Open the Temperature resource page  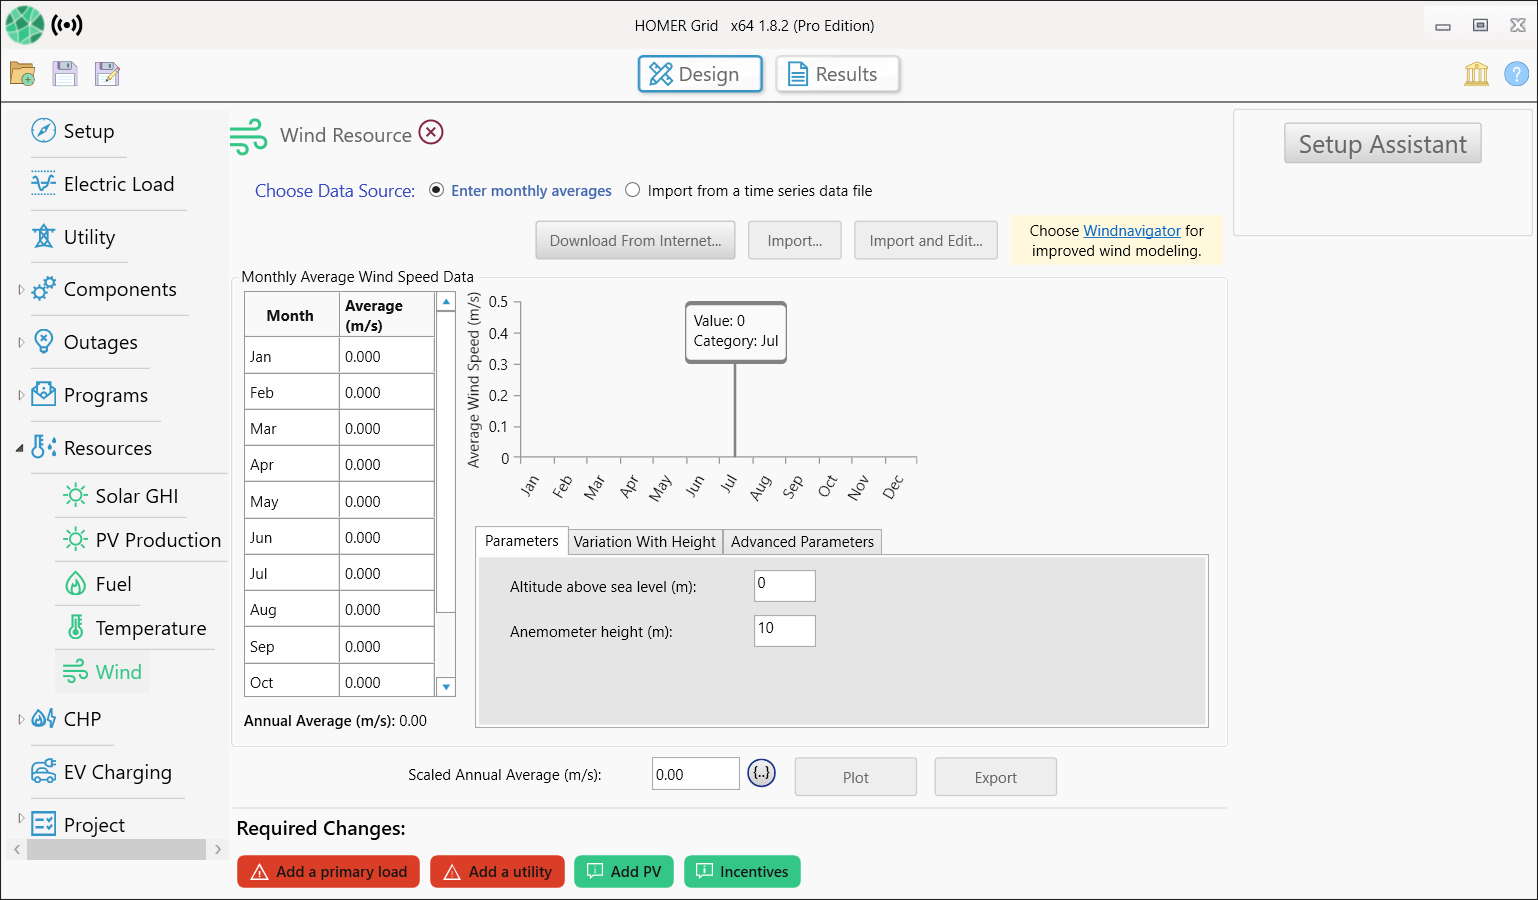click(150, 628)
